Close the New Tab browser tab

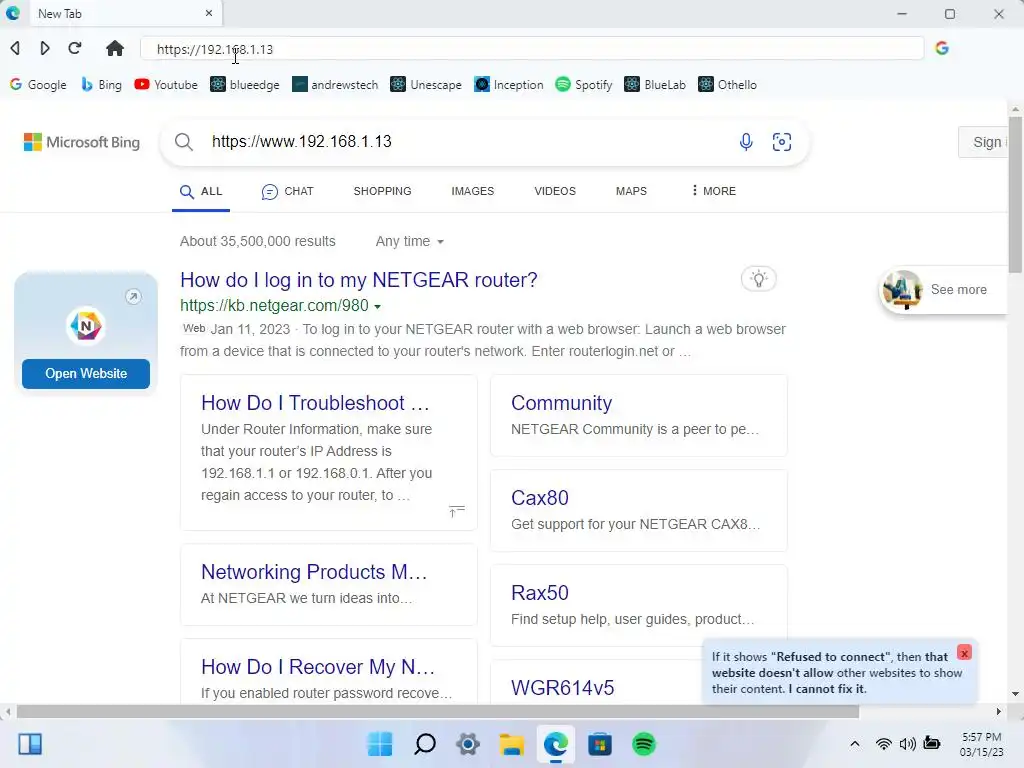click(x=208, y=13)
